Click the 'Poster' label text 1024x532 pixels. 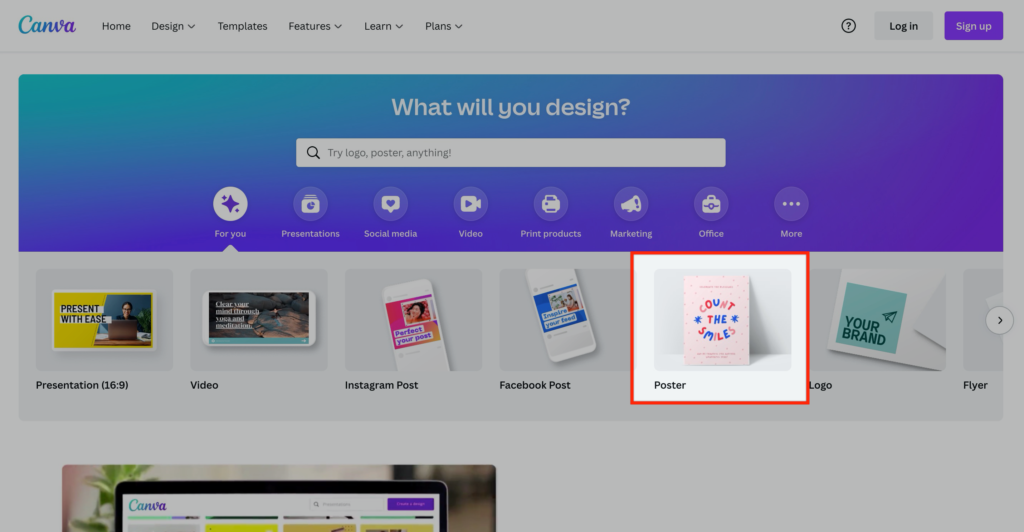670,385
